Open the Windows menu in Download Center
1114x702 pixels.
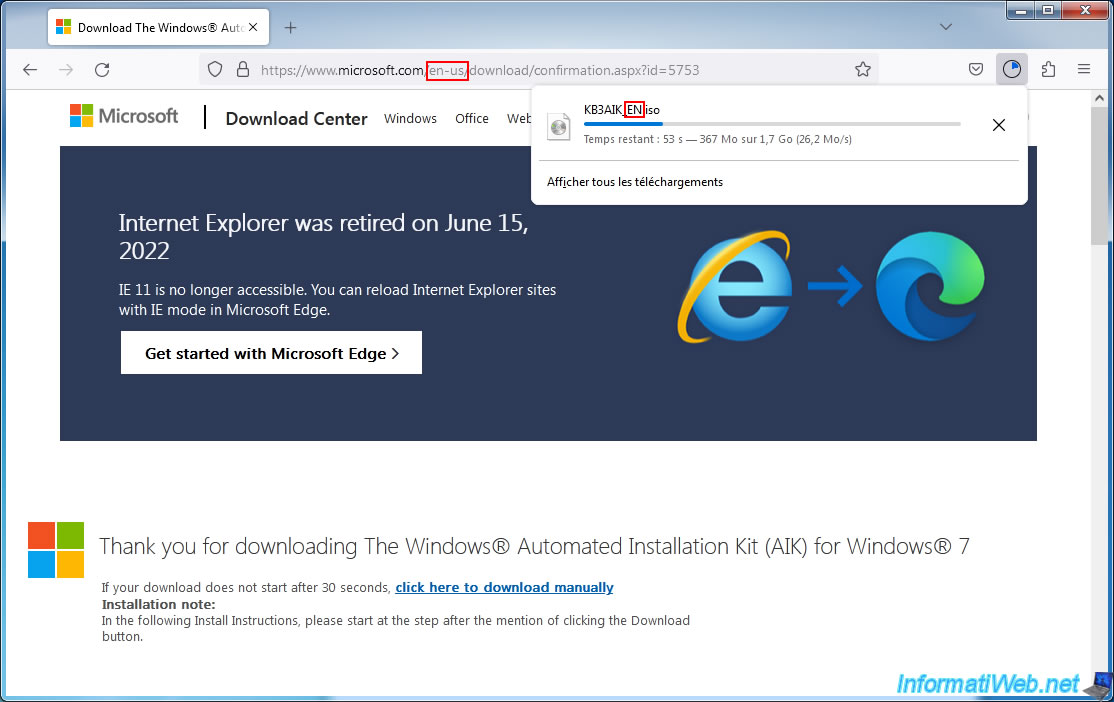coord(410,118)
